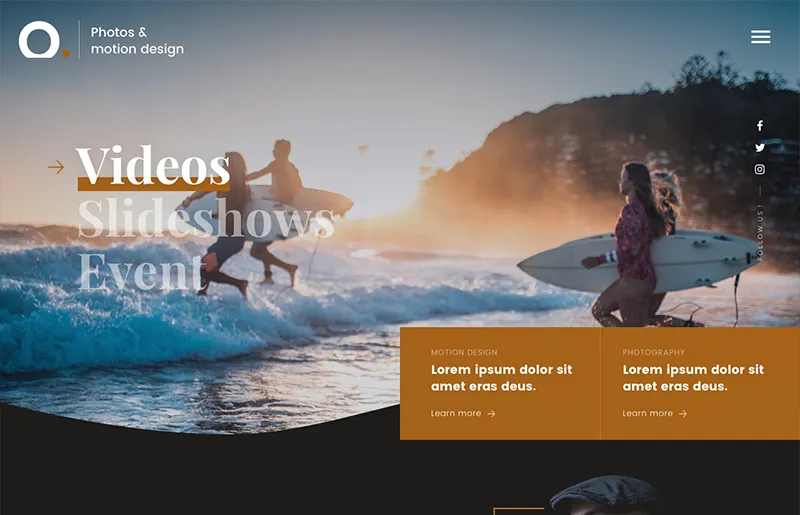Click the MOTION DESIGN category label
The width and height of the screenshot is (800, 515).
pyautogui.click(x=464, y=353)
